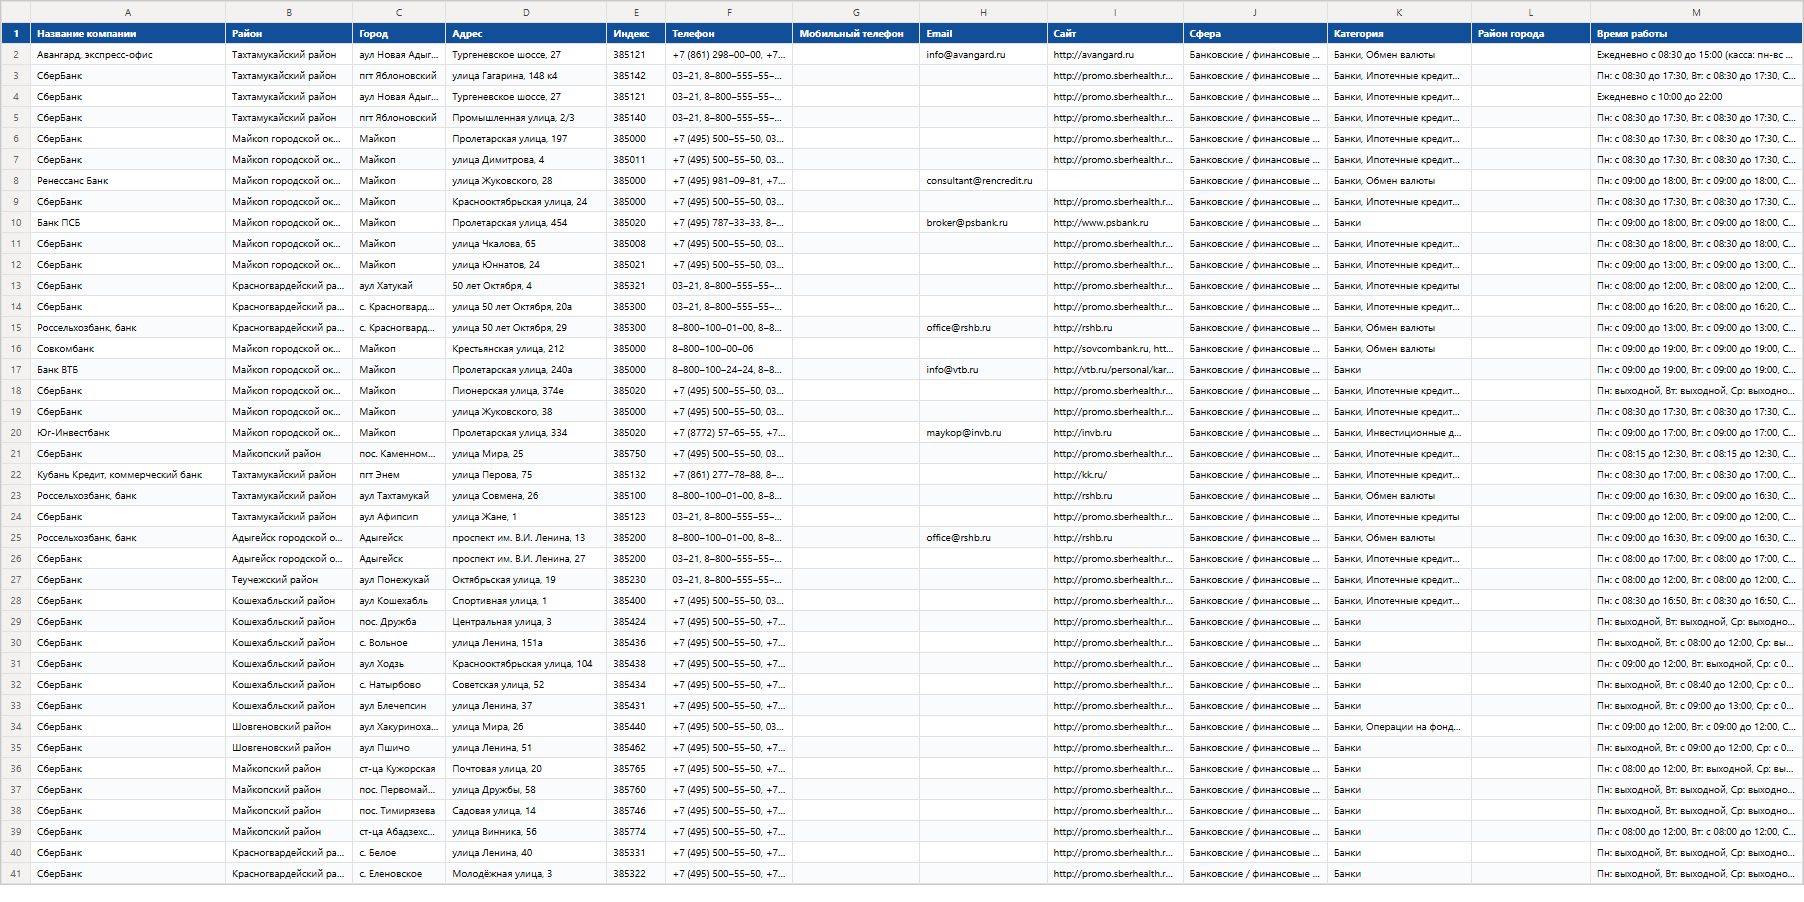Click the postal index 385142 cell
The image size is (1804, 902).
636,76
